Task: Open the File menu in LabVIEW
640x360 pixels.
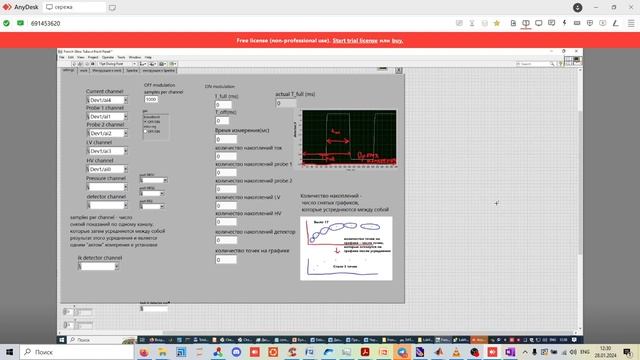Action: coord(62,58)
